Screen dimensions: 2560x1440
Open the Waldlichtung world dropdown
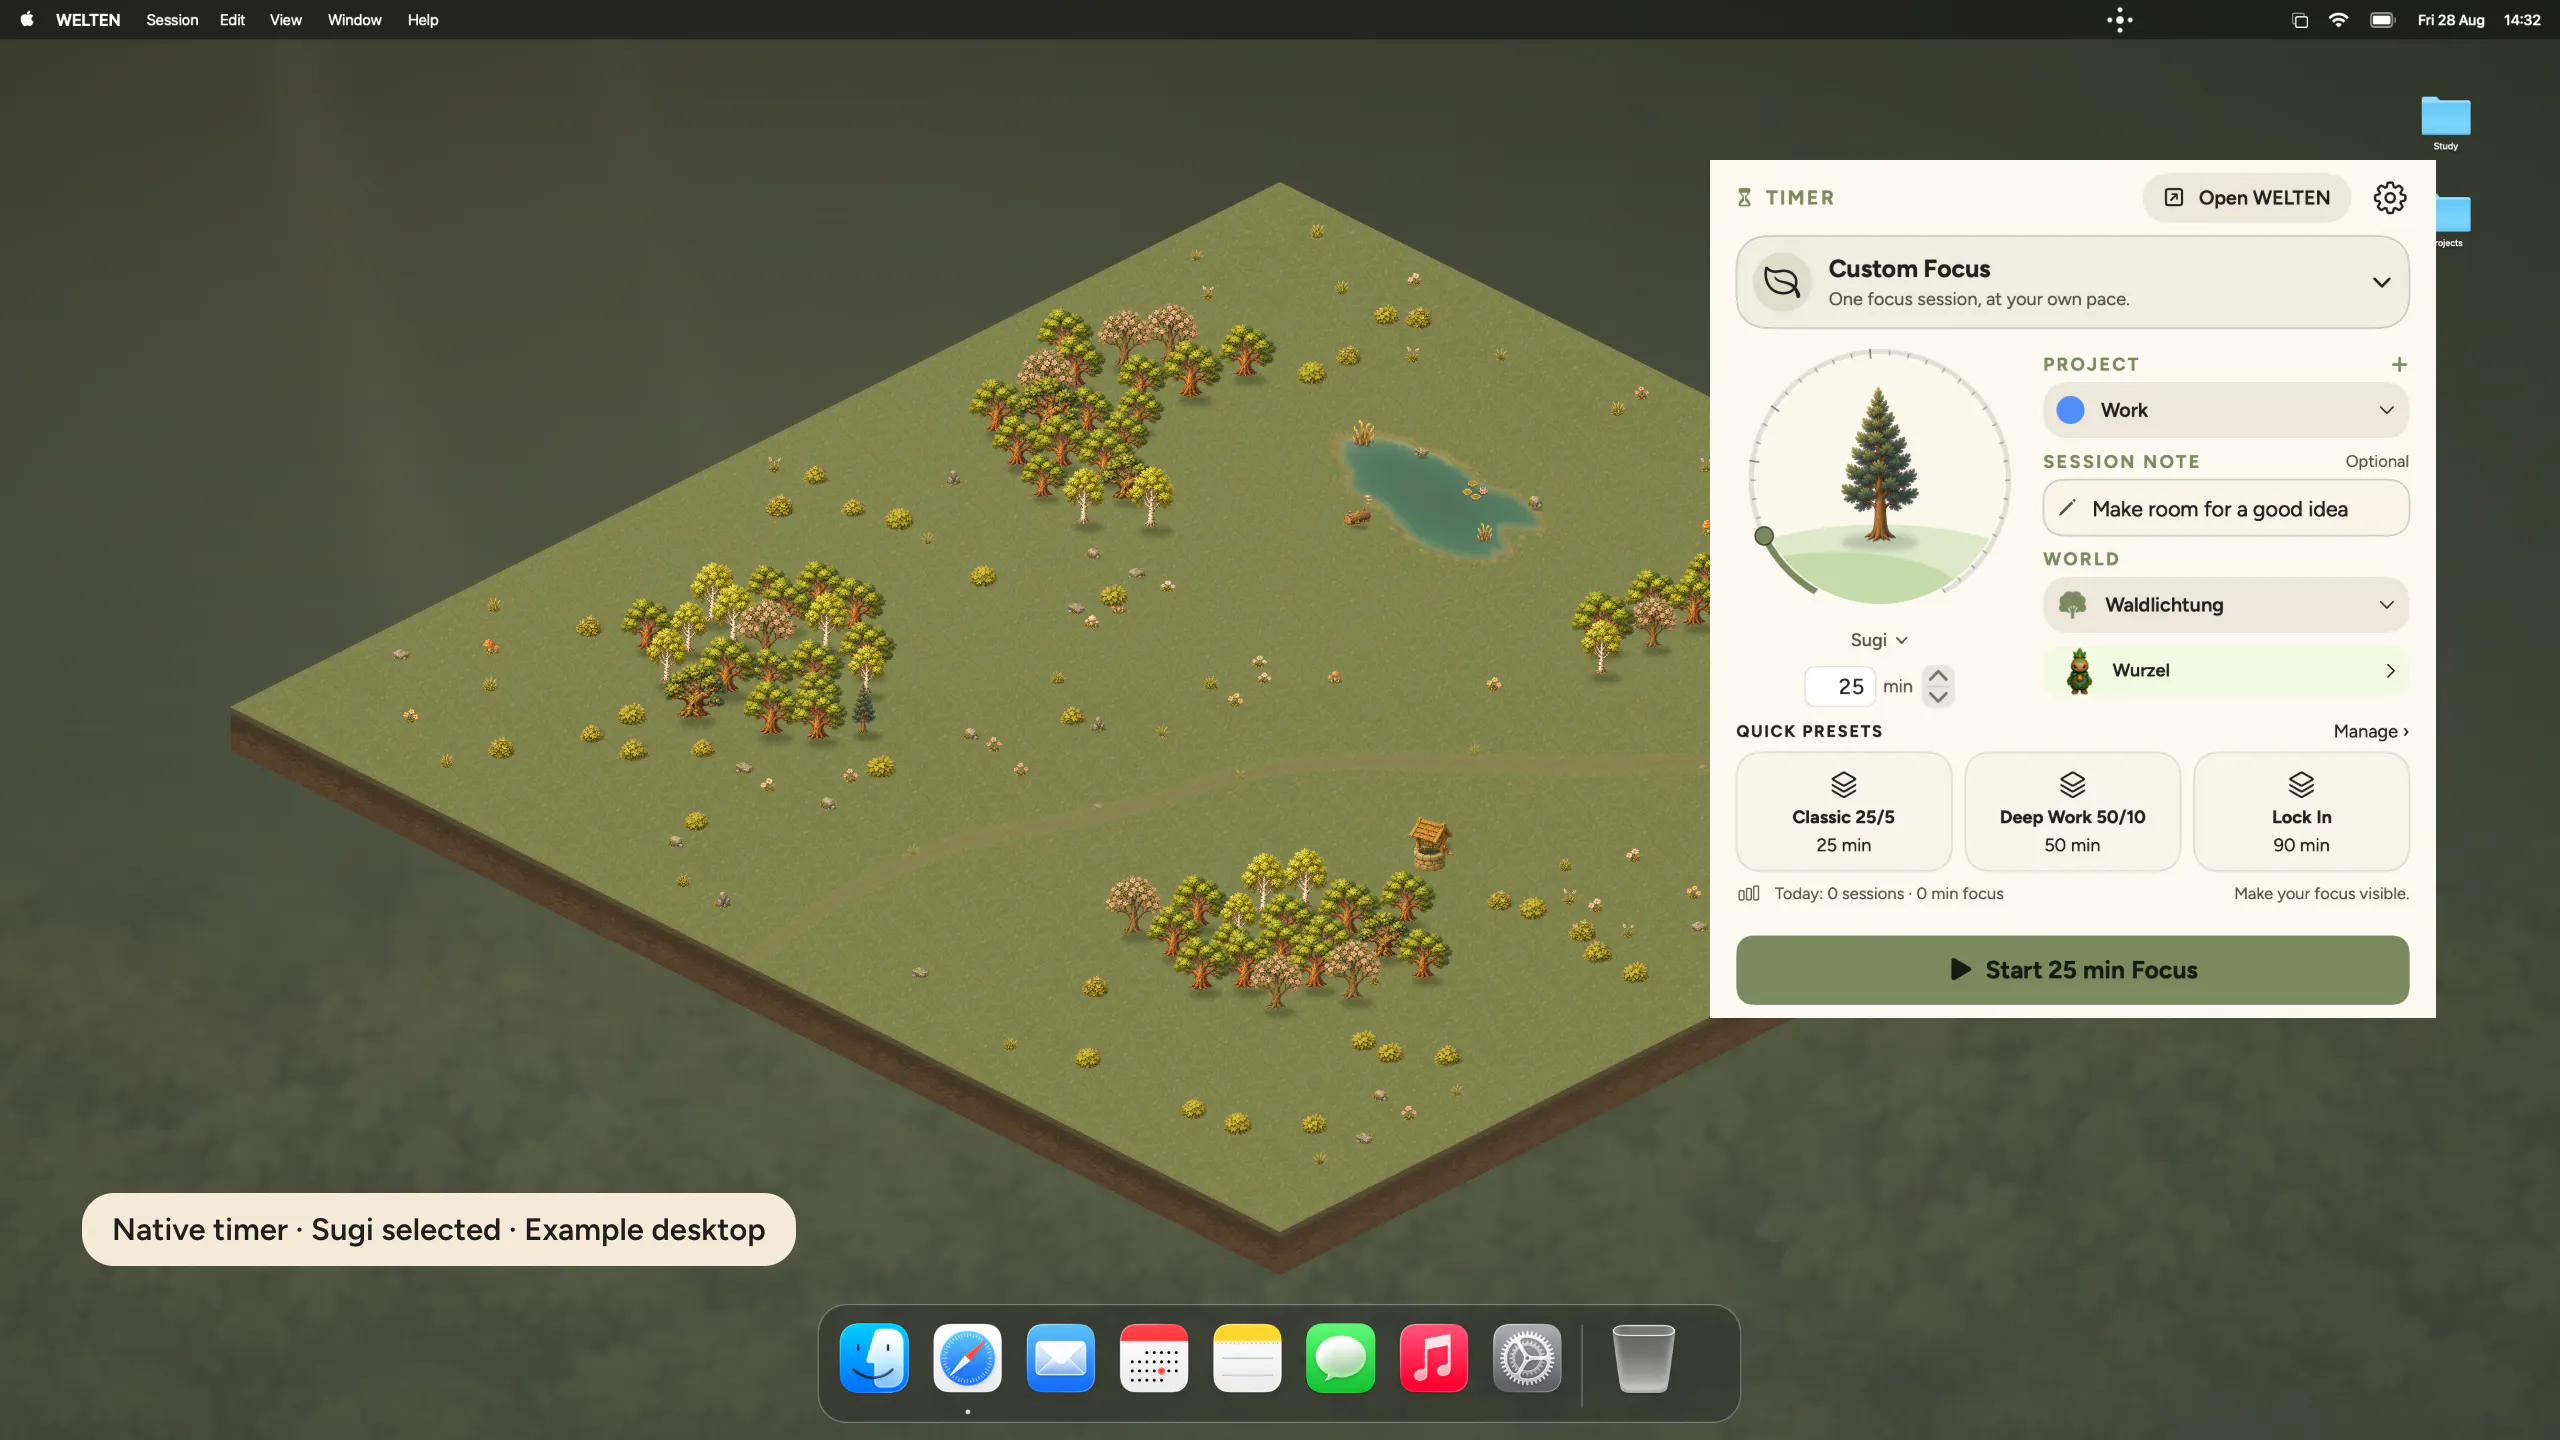(2225, 604)
